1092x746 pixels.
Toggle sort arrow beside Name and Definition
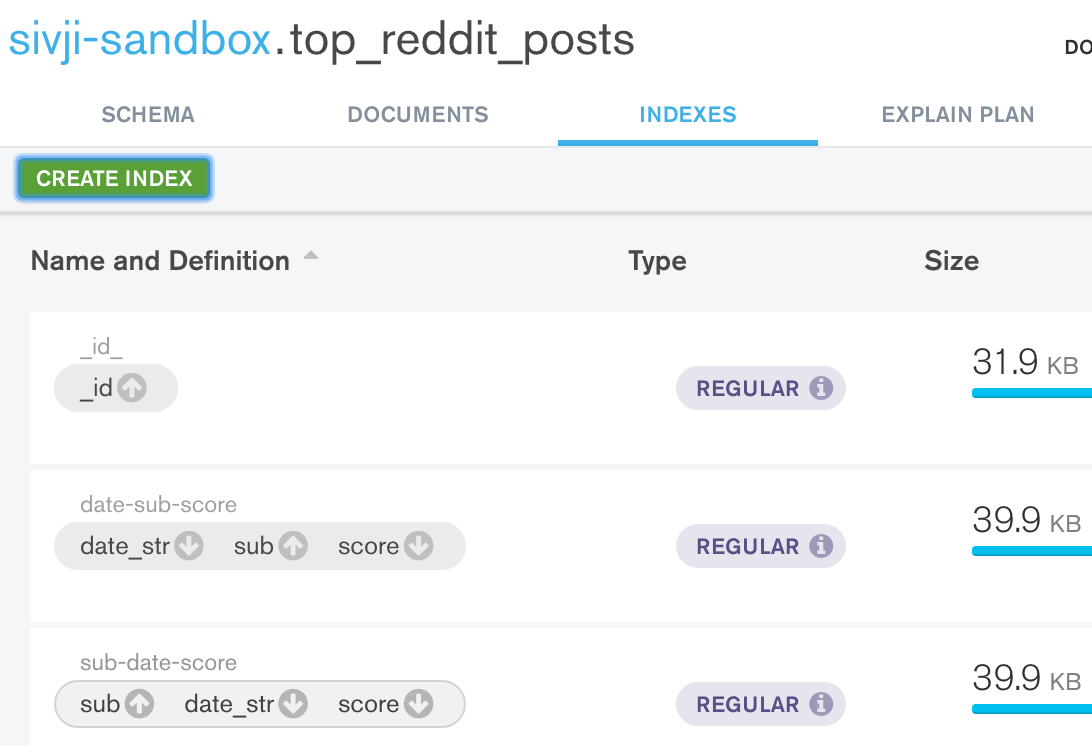(x=311, y=257)
